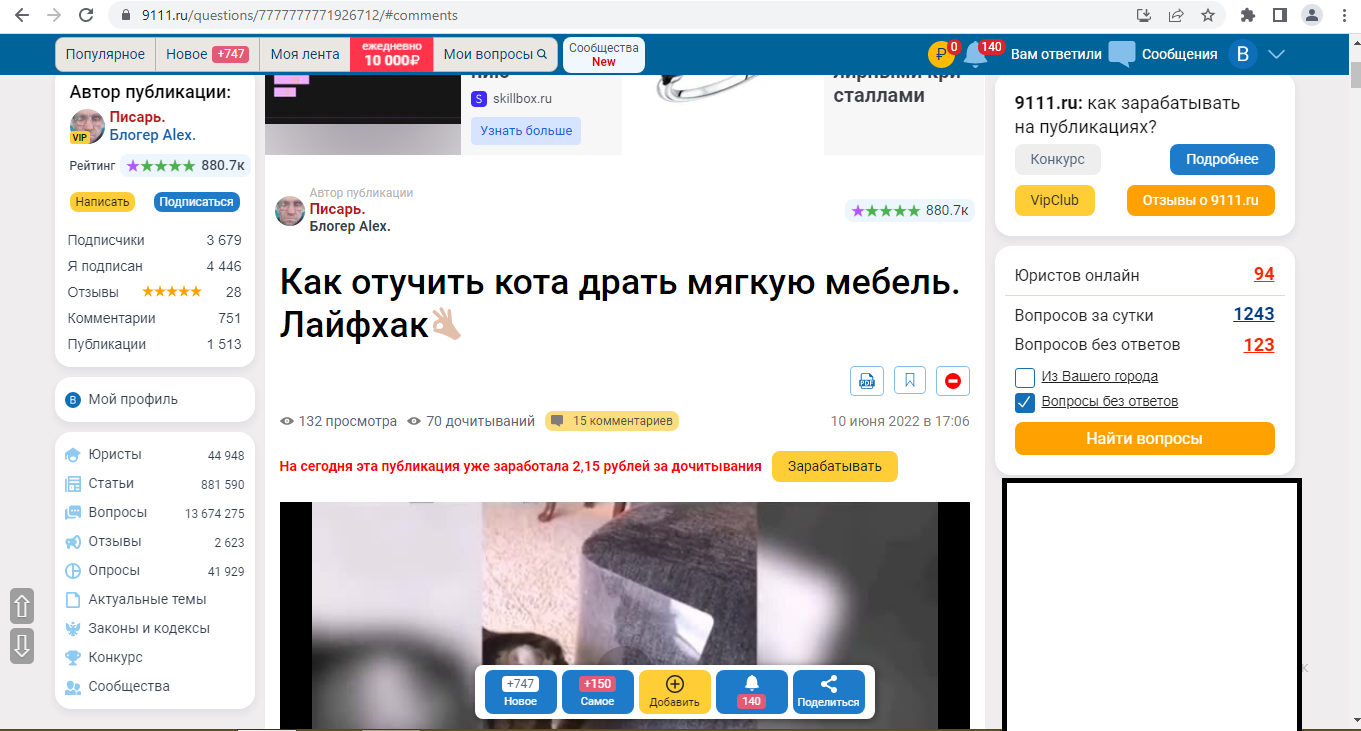Viewport: 1361px width, 731px height.
Task: Reload the page
Action: coord(86,15)
